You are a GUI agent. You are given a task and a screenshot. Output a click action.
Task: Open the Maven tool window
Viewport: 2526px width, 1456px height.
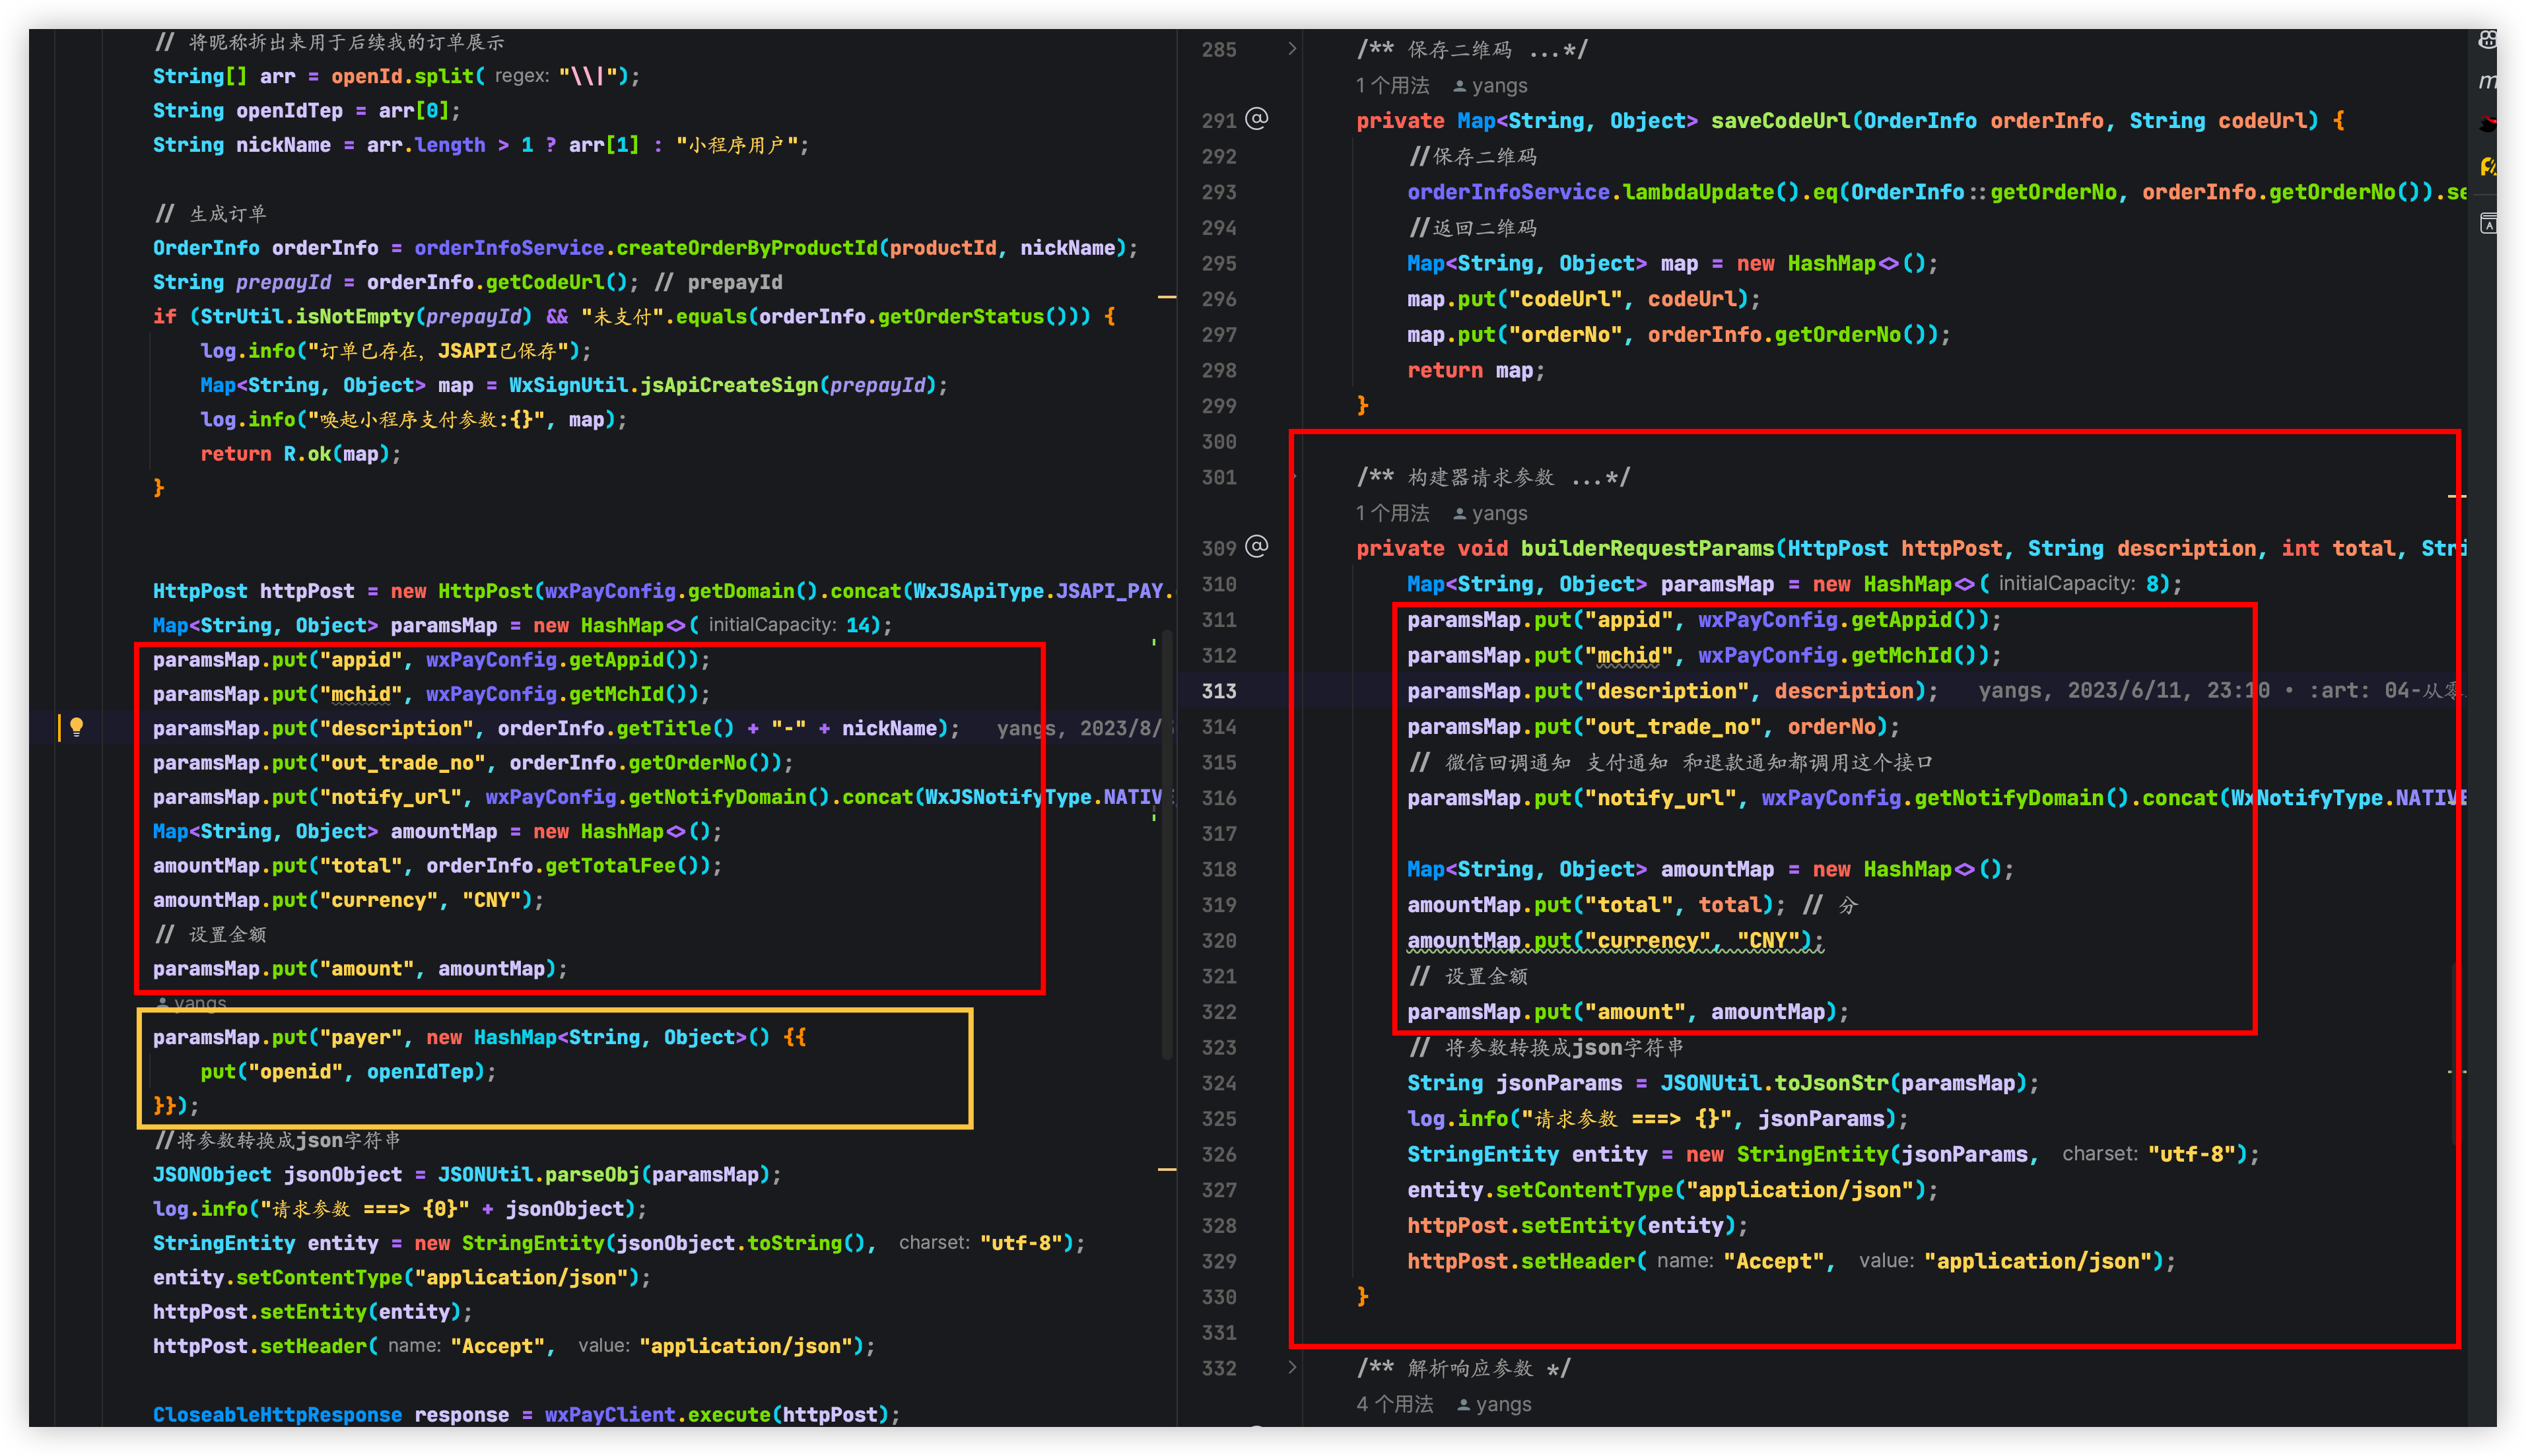(x=2488, y=81)
